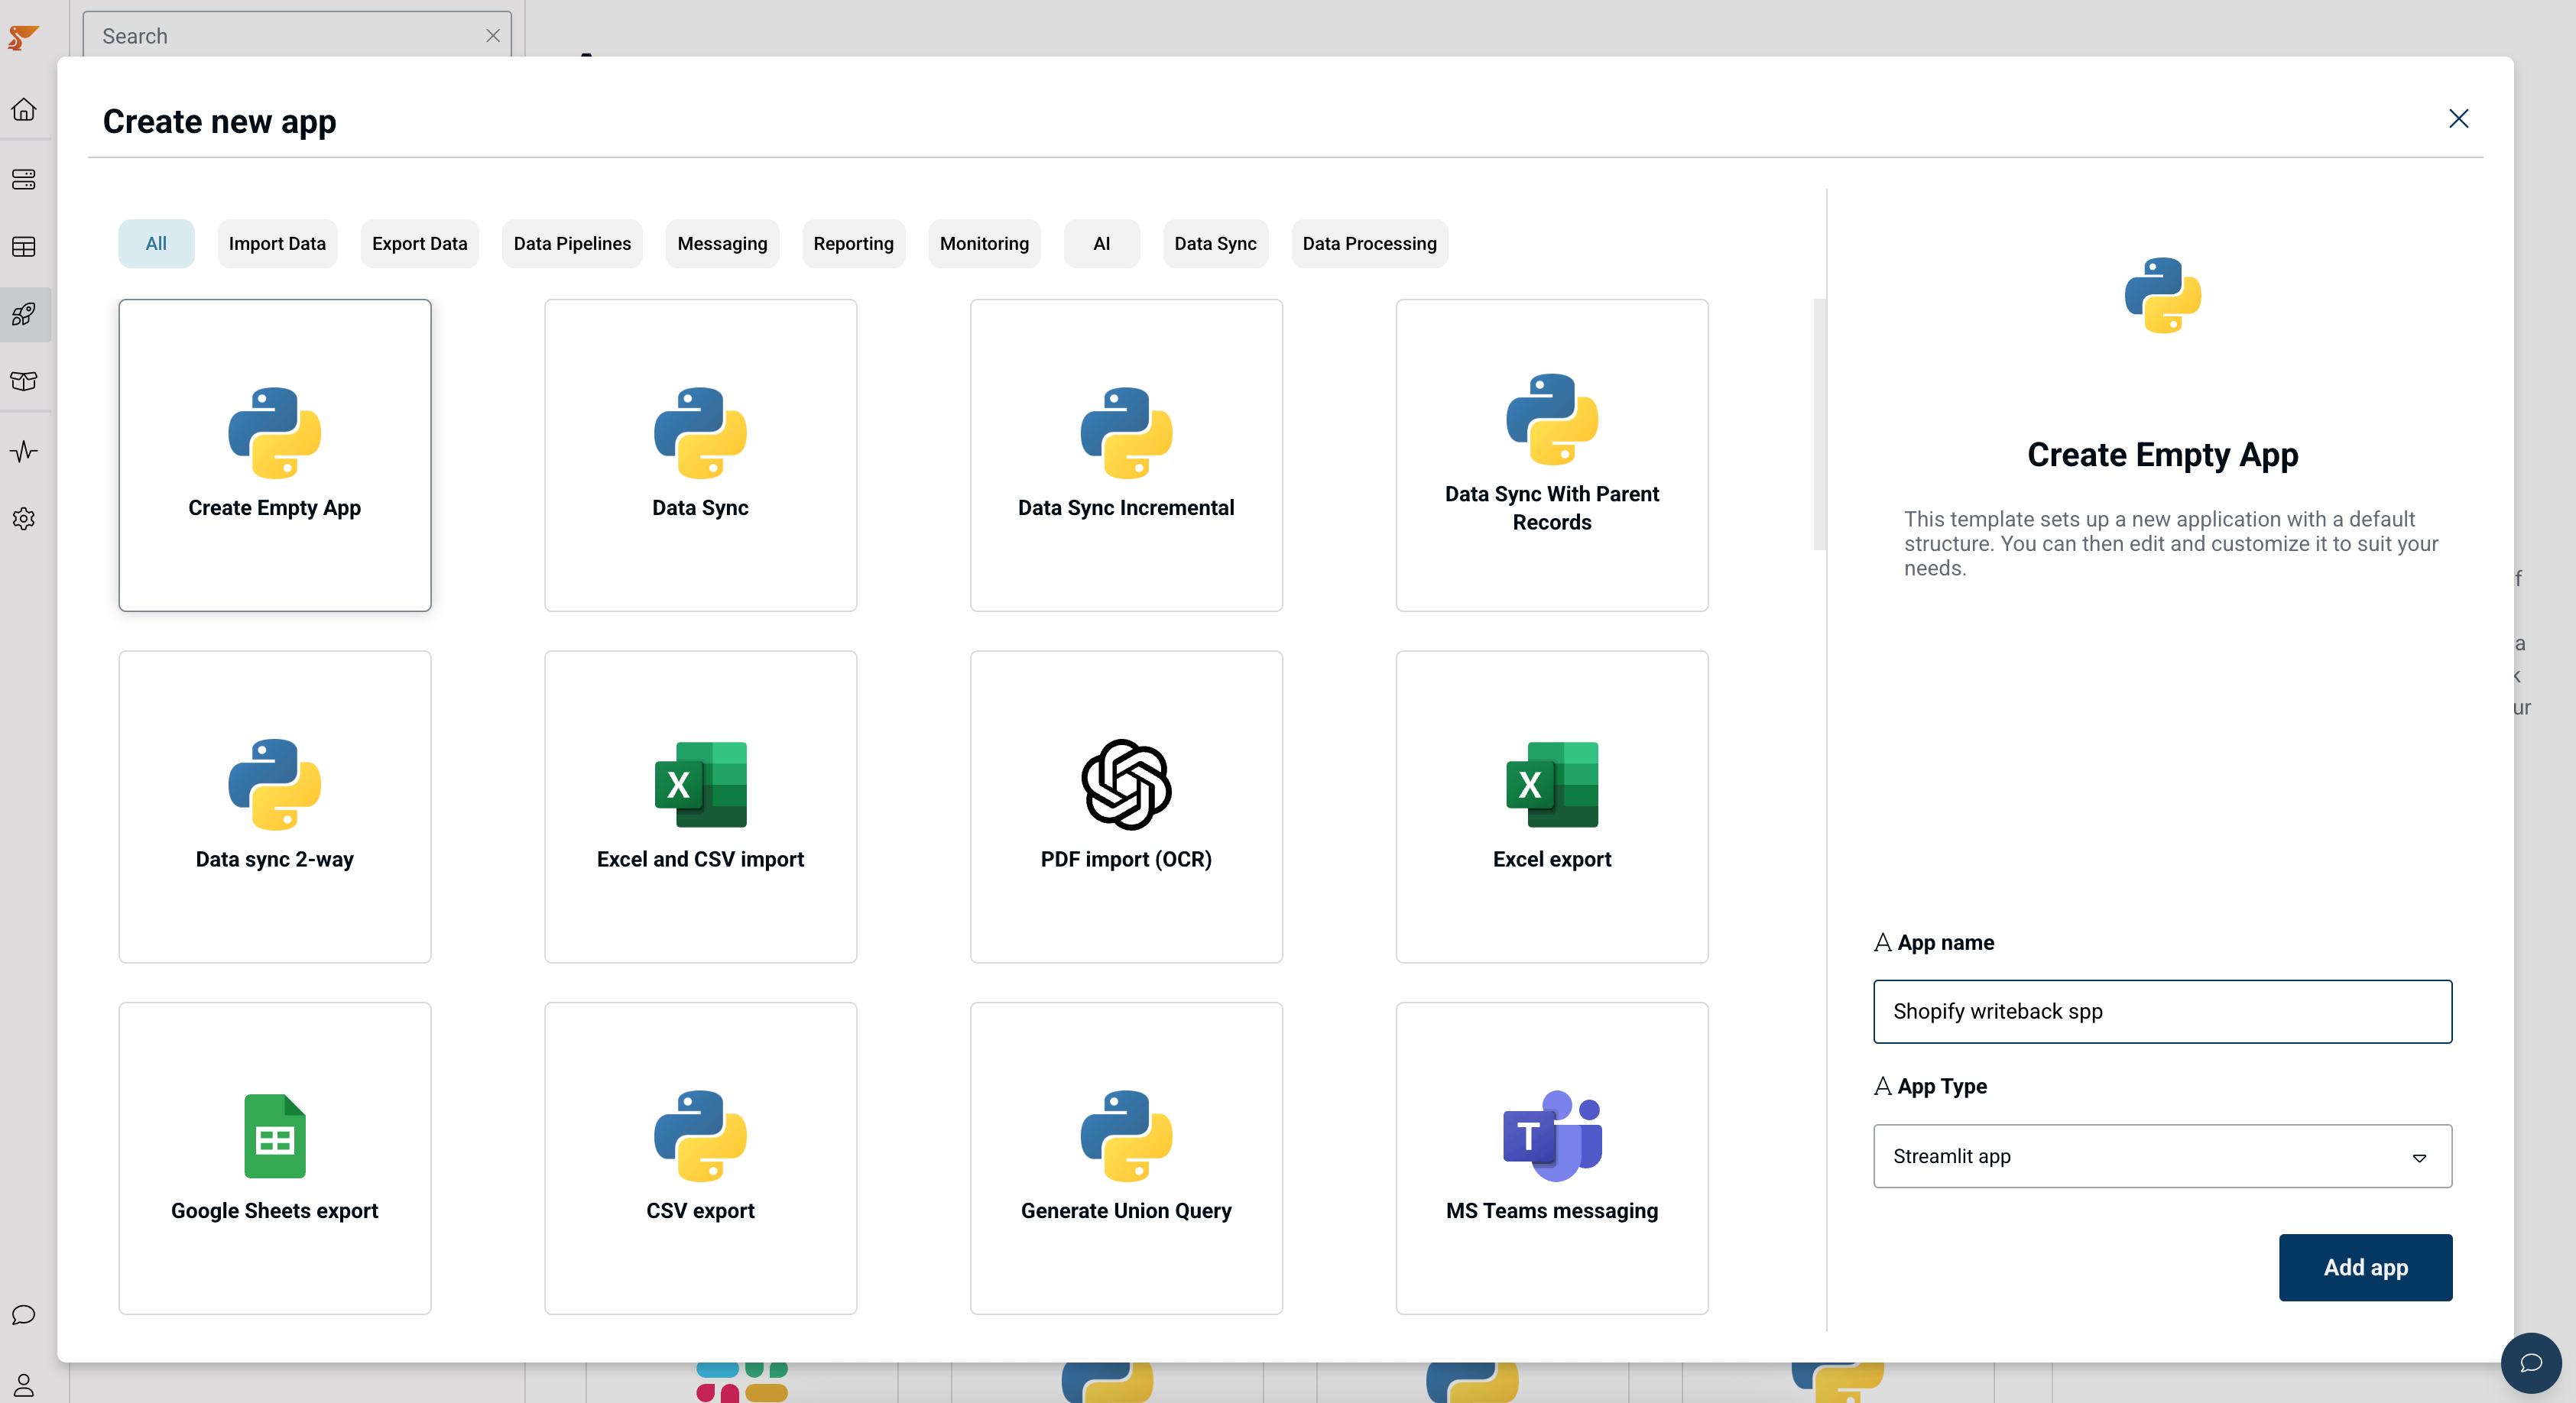This screenshot has height=1403, width=2576.
Task: Select the PDF import (OCR) template
Action: (1126, 807)
